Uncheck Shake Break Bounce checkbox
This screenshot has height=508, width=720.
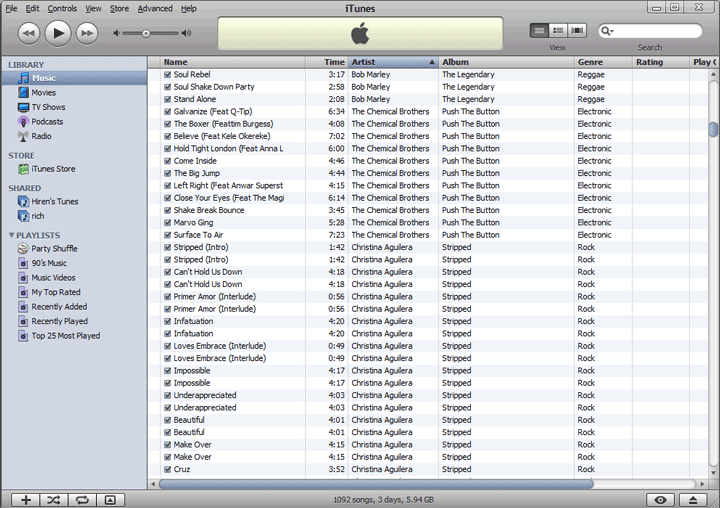[168, 210]
